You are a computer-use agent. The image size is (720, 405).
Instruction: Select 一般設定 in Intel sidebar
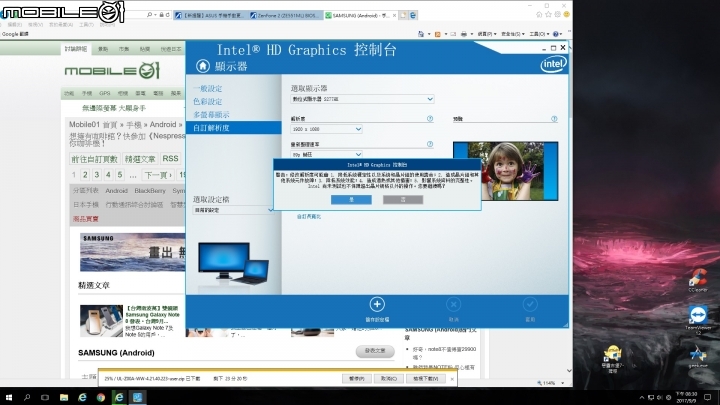click(208, 88)
